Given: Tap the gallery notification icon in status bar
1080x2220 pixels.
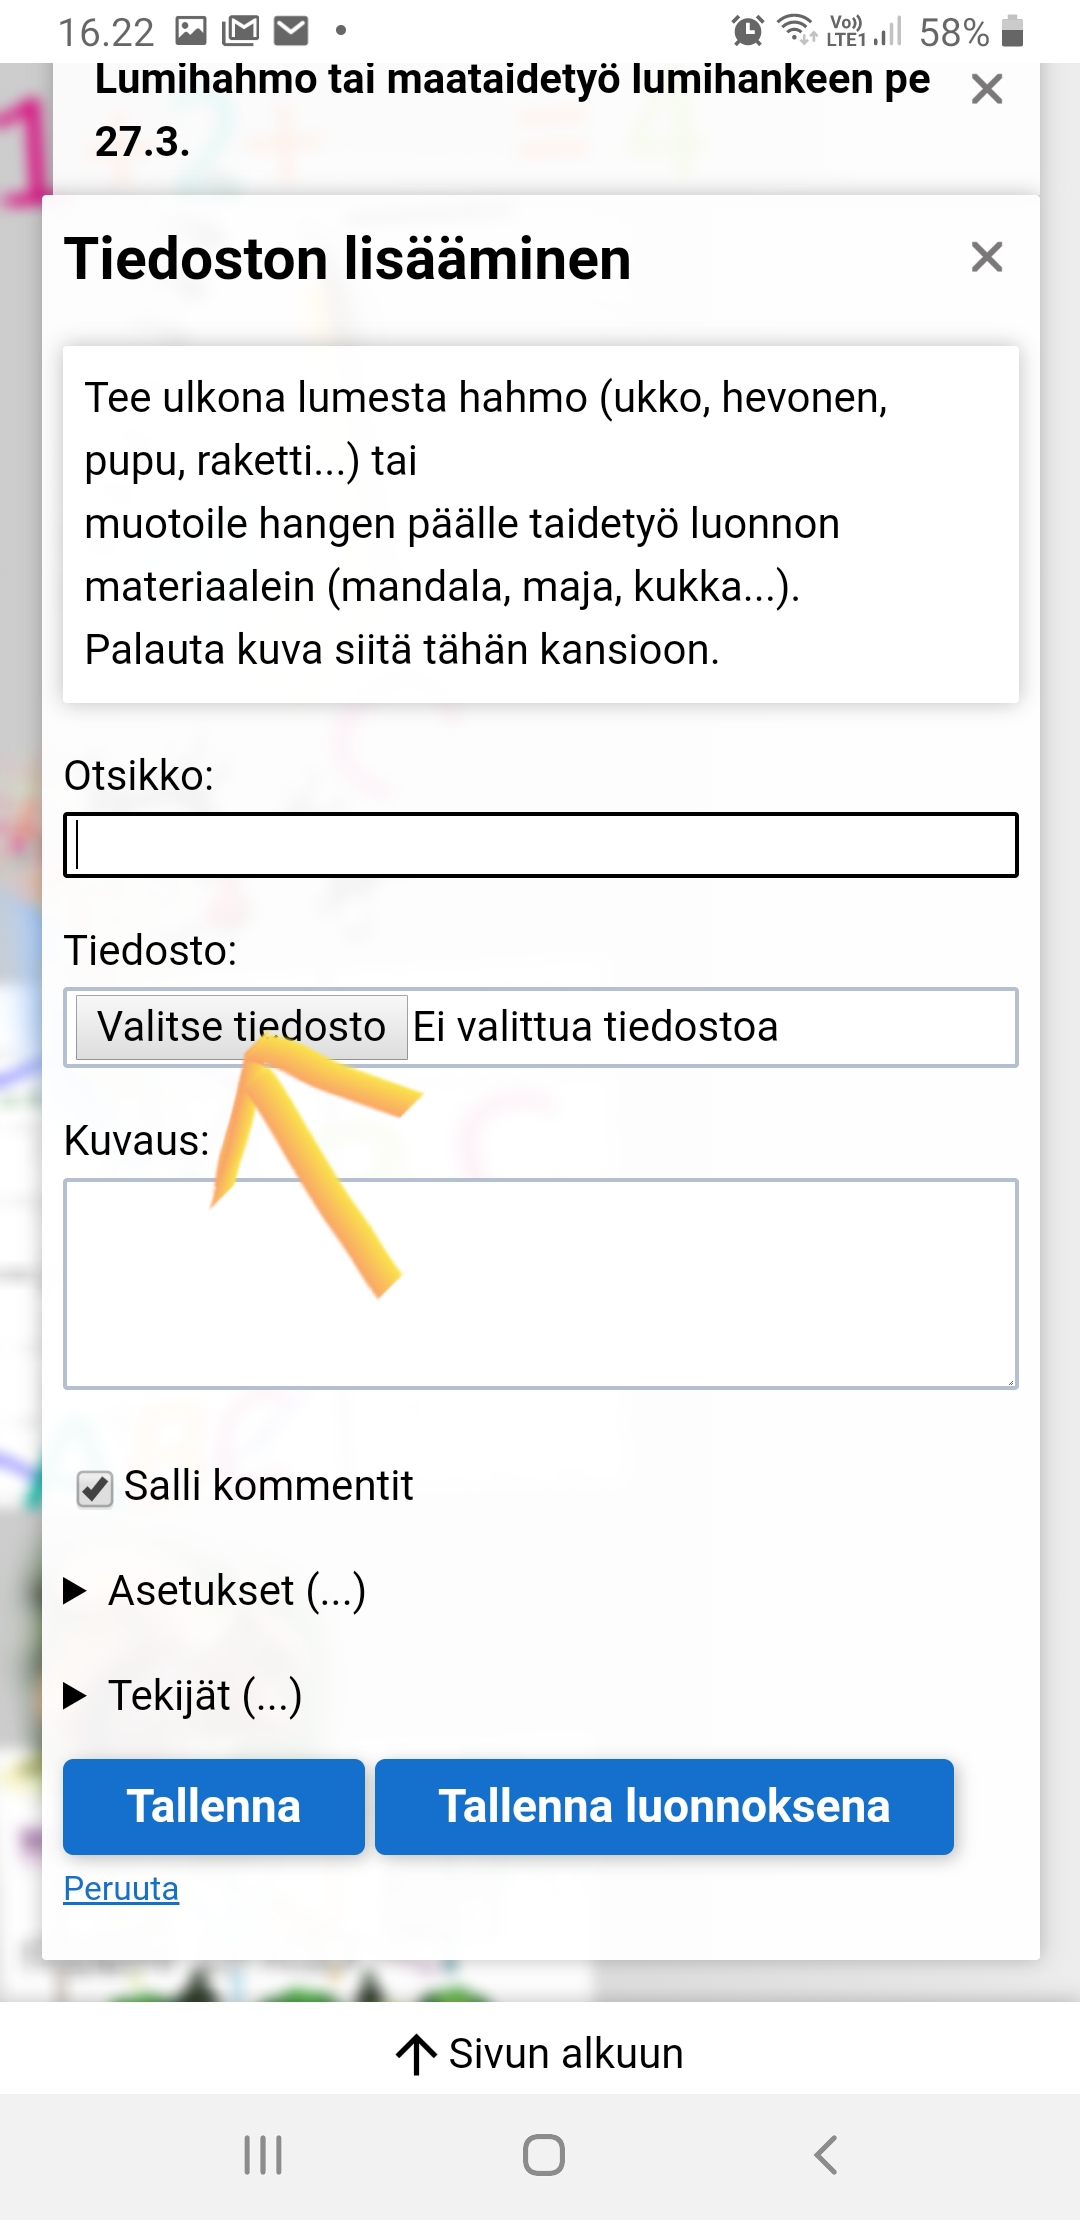Looking at the screenshot, I should [x=191, y=32].
